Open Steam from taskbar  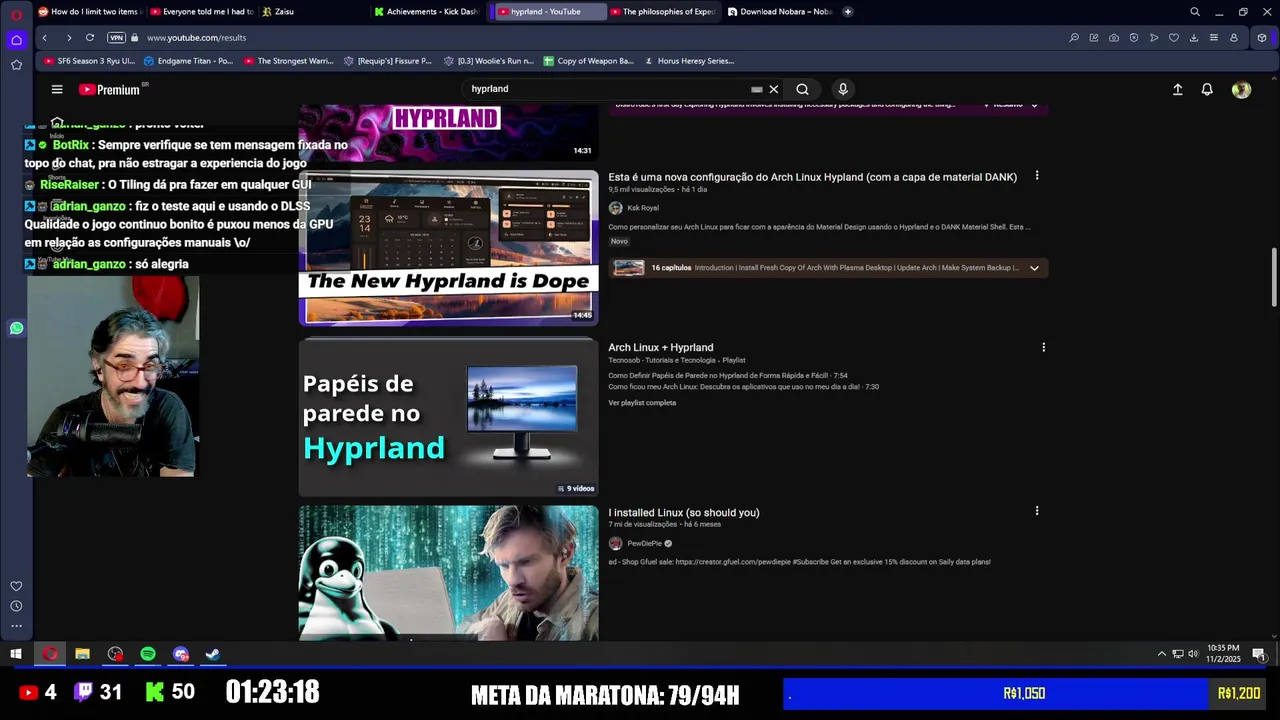pos(213,654)
